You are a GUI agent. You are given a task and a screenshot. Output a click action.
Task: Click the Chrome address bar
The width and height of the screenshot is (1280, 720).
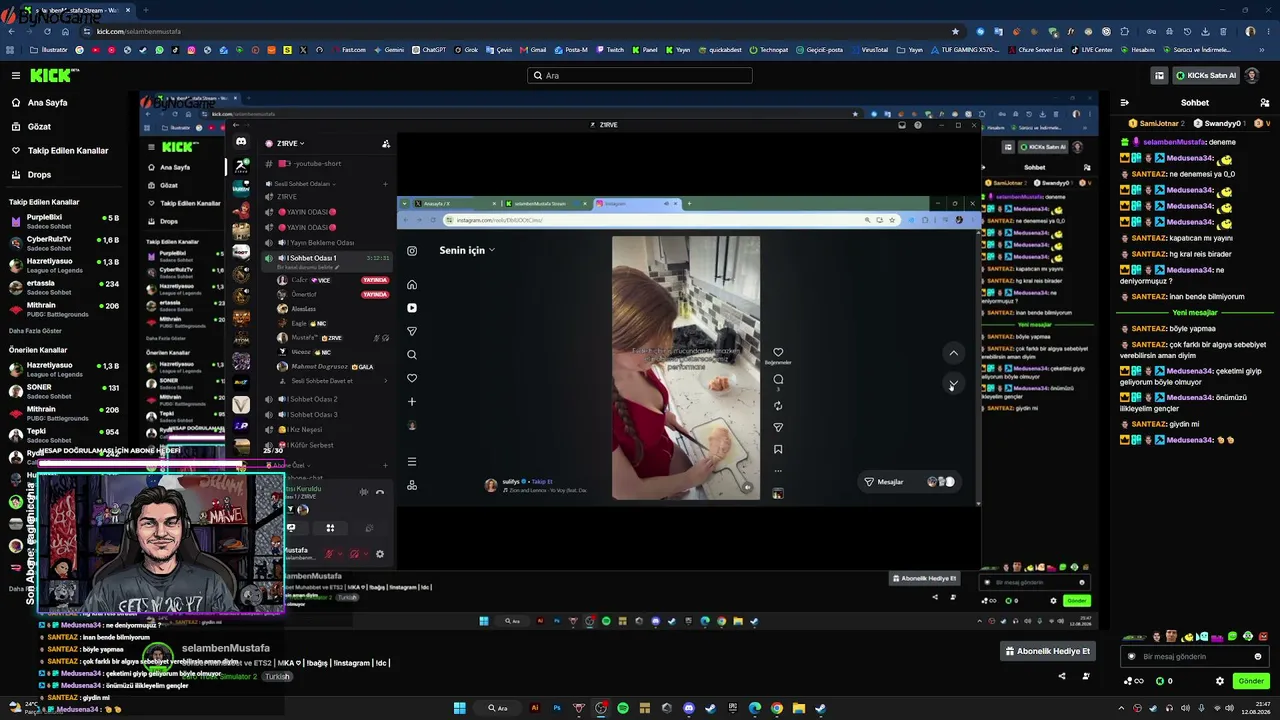point(520,31)
